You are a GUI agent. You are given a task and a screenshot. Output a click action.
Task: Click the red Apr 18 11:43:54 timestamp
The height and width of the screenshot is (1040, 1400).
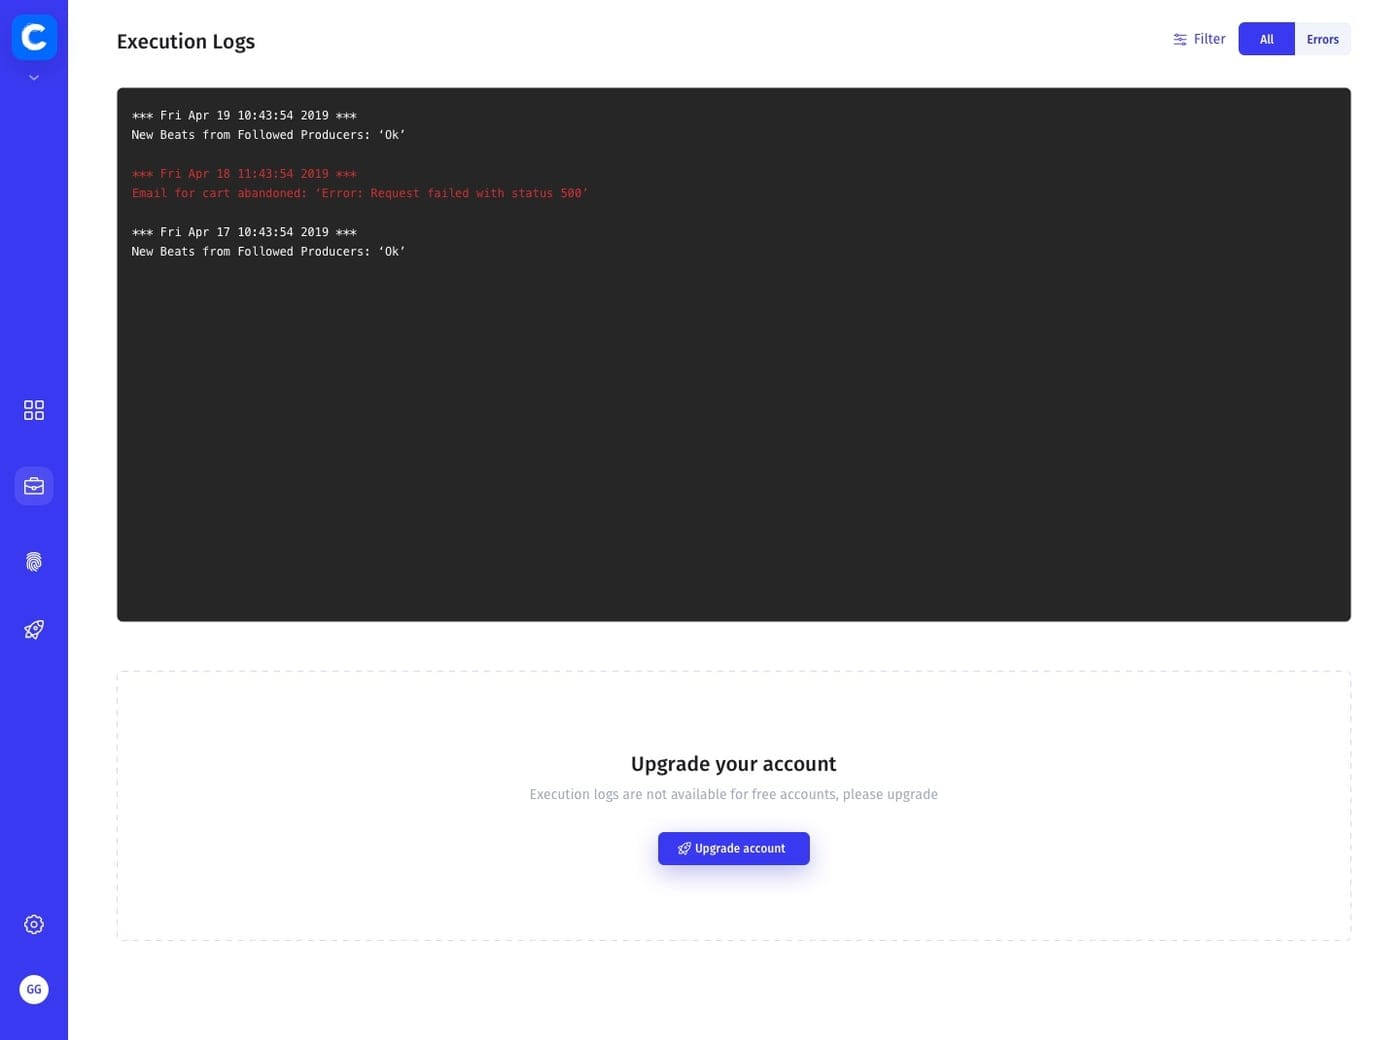[244, 173]
